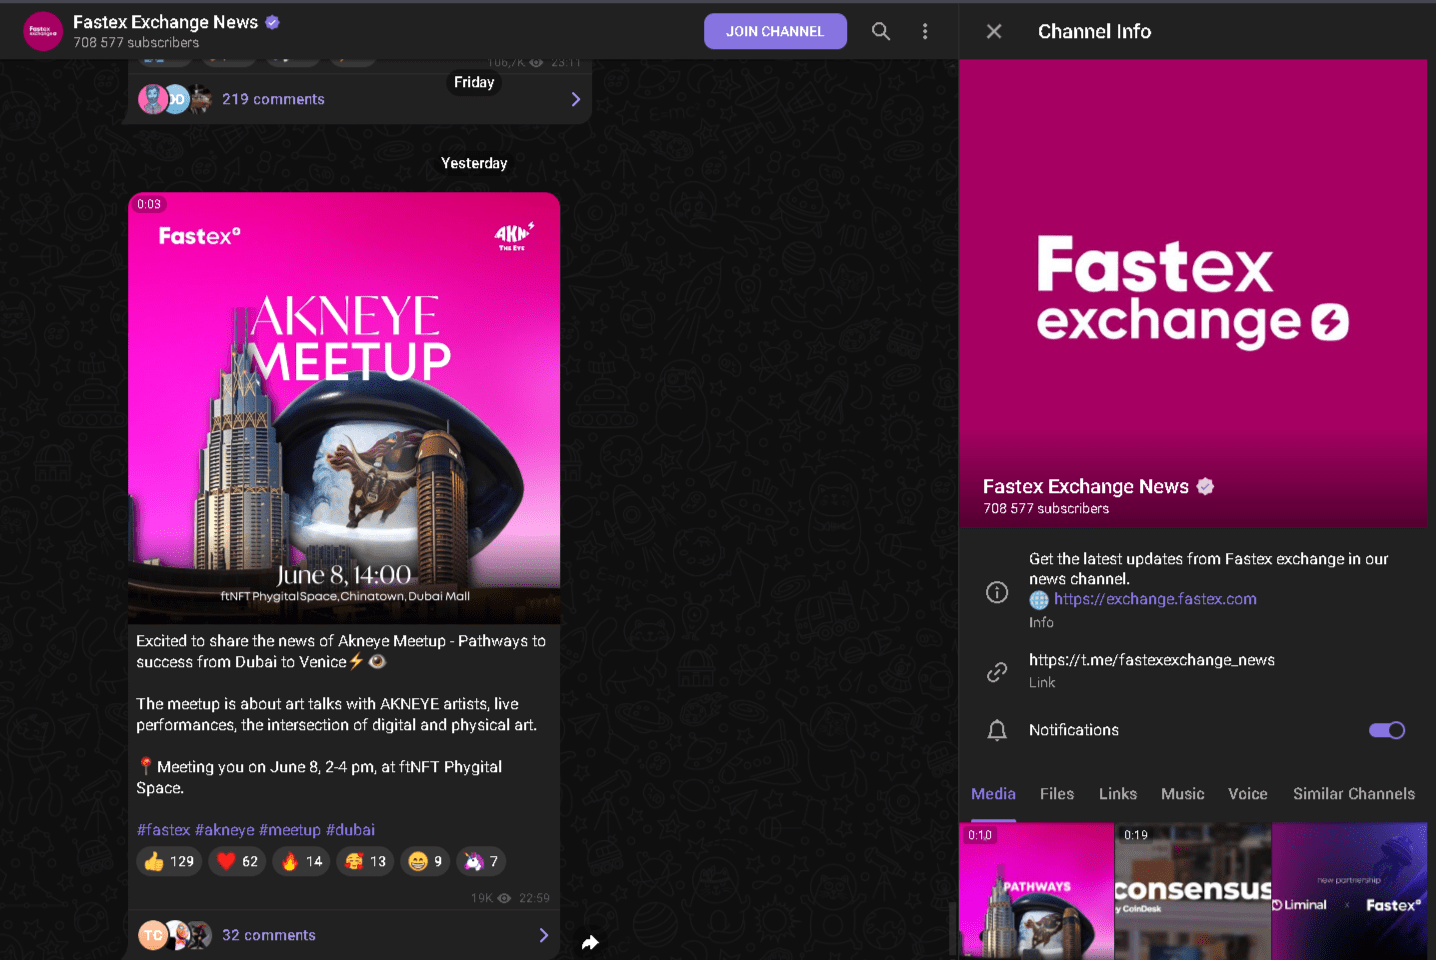Open the three-dot more options menu
Image resolution: width=1436 pixels, height=960 pixels.
925,31
